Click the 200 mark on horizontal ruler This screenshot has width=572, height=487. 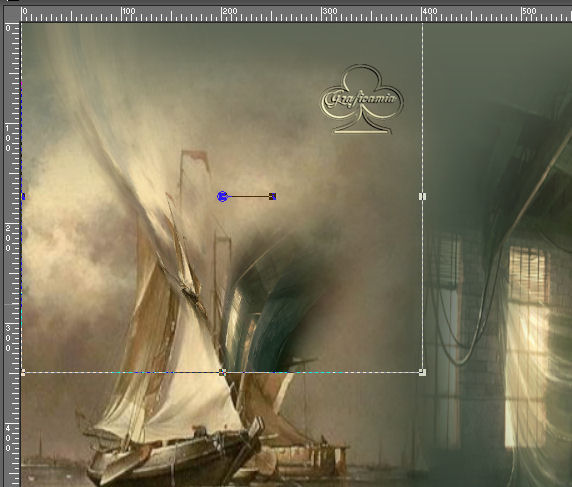click(229, 11)
